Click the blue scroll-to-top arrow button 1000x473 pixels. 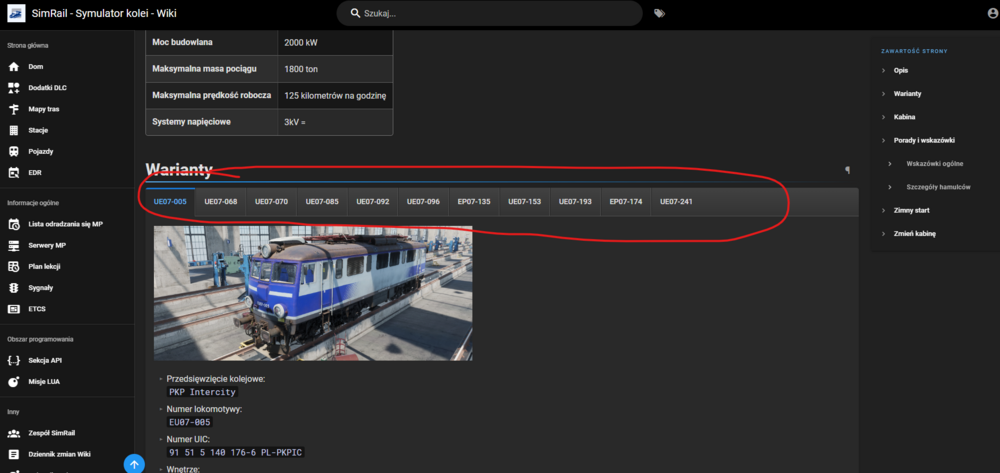tap(134, 463)
